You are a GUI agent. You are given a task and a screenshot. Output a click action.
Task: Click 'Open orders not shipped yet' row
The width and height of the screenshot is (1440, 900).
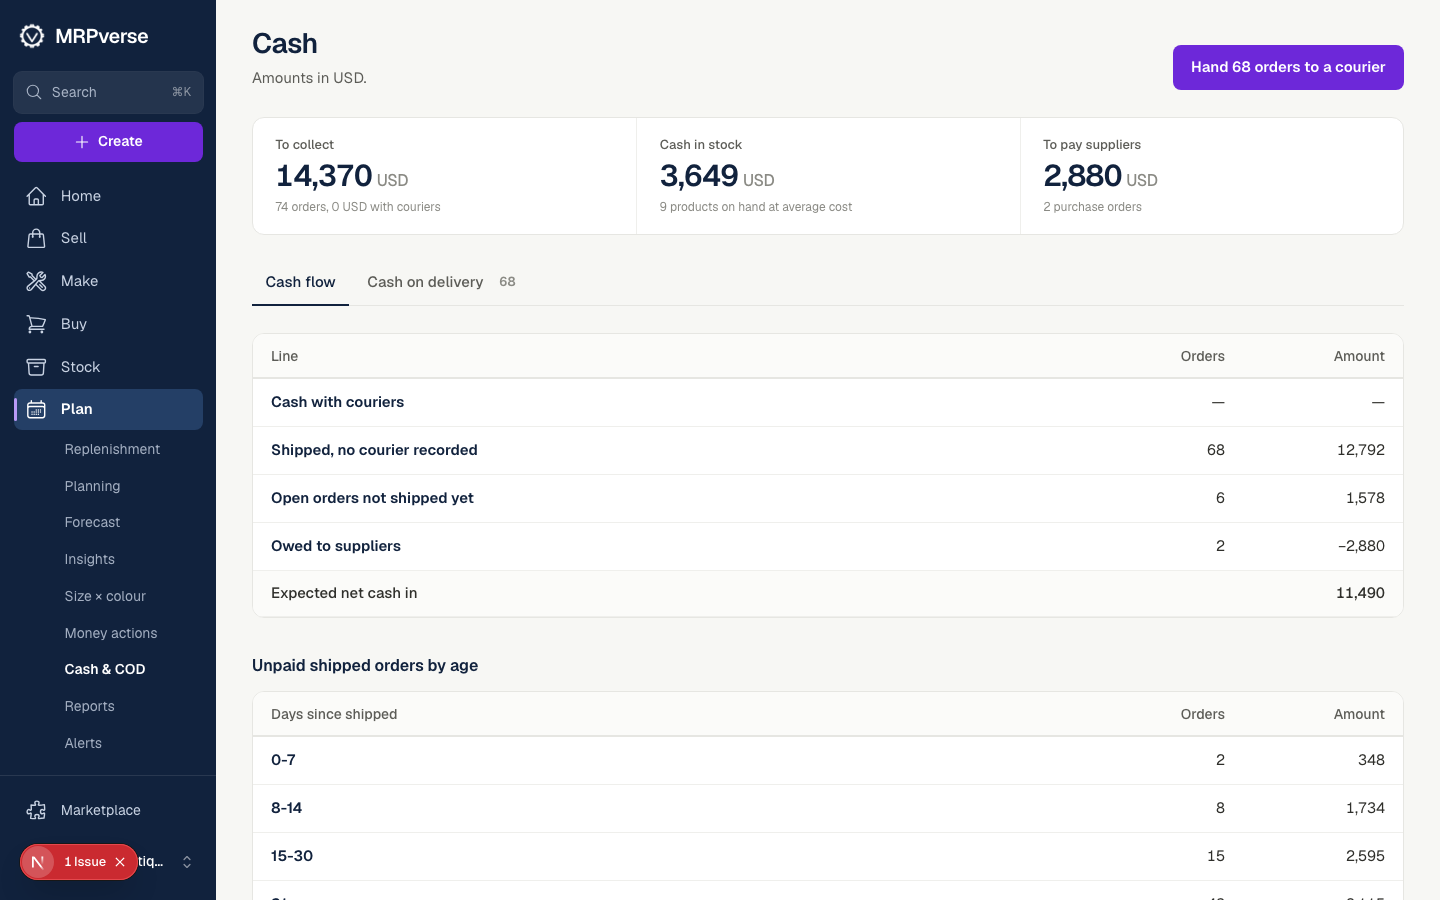pyautogui.click(x=828, y=498)
